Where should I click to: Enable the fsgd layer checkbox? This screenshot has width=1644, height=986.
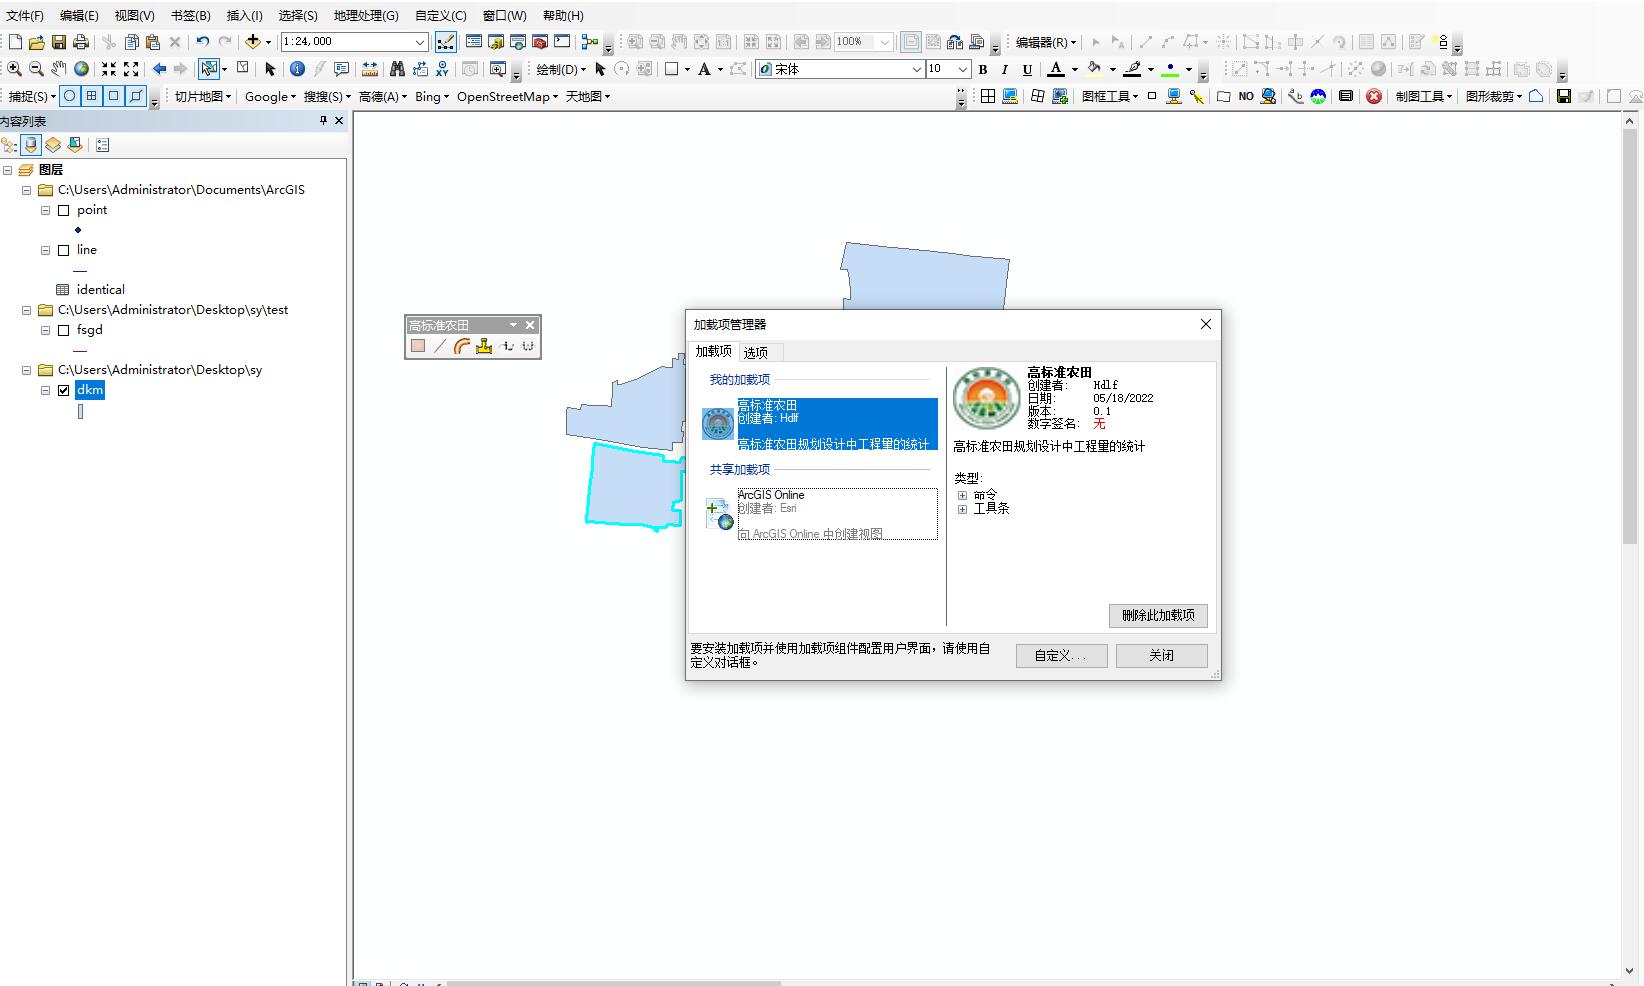point(64,330)
